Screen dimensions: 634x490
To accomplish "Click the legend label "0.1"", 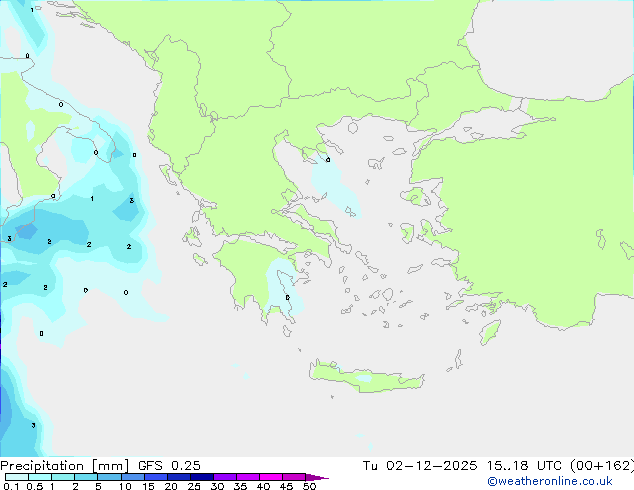I will pyautogui.click(x=11, y=486).
